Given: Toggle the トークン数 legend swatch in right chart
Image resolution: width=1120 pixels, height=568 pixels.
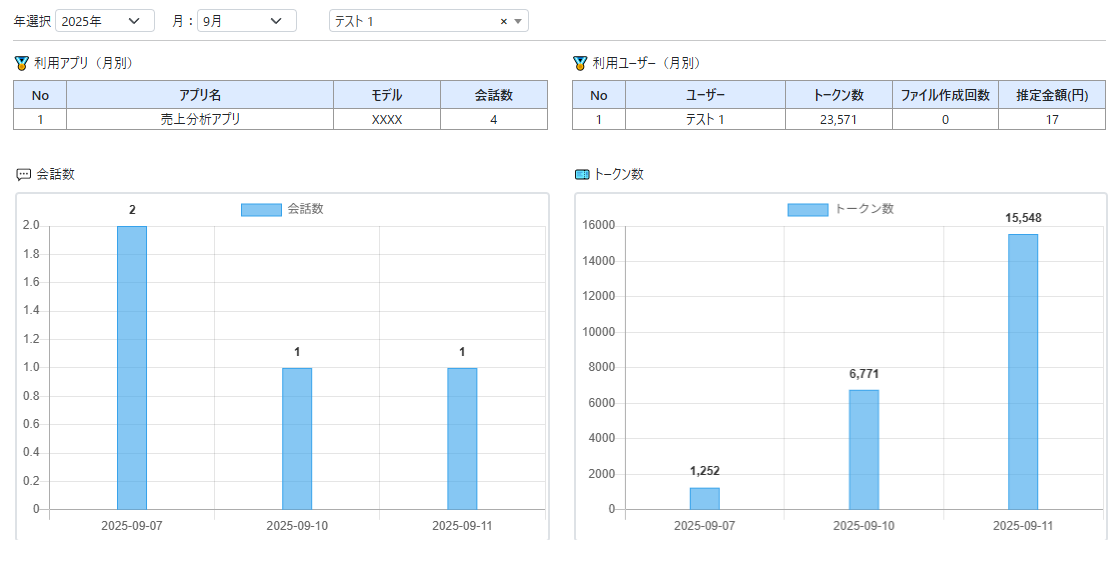Looking at the screenshot, I should [x=807, y=210].
